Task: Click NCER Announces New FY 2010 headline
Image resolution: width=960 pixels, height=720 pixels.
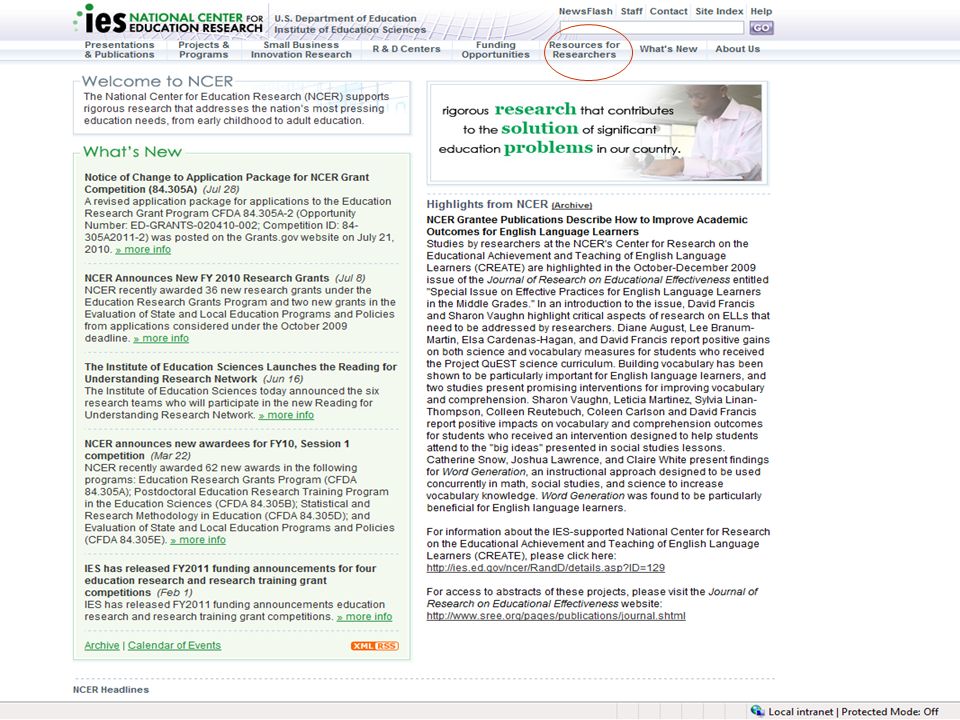Action: tap(206, 278)
